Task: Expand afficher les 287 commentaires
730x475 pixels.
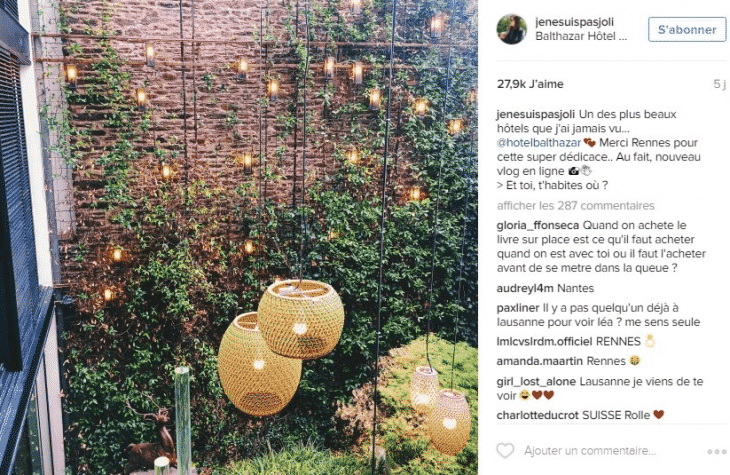Action: coord(575,205)
